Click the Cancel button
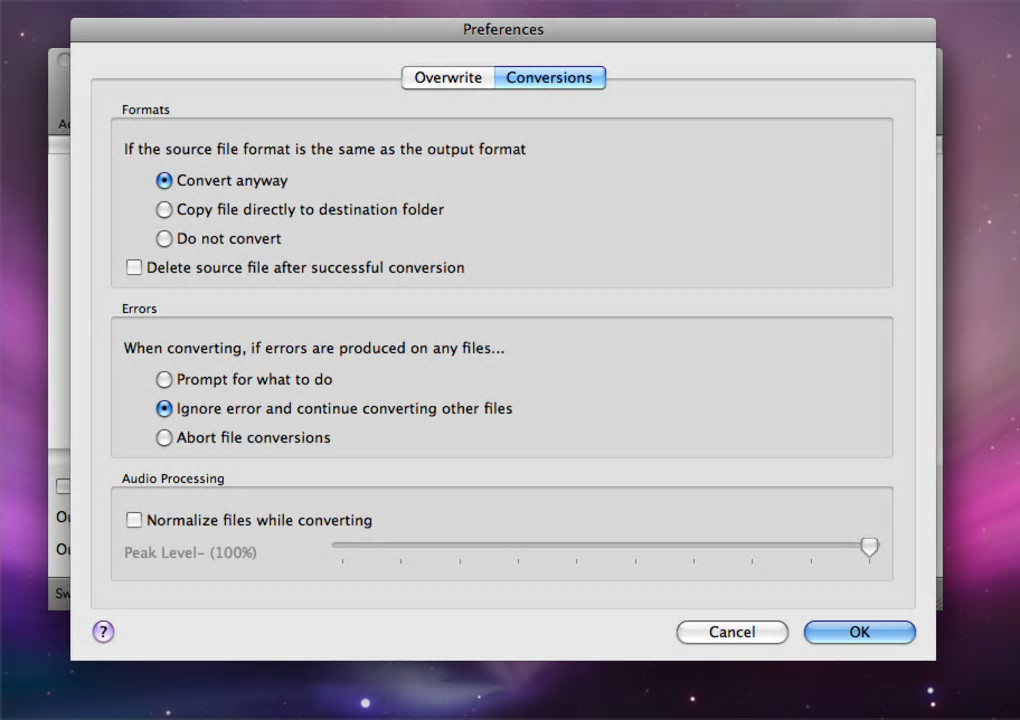 click(732, 632)
